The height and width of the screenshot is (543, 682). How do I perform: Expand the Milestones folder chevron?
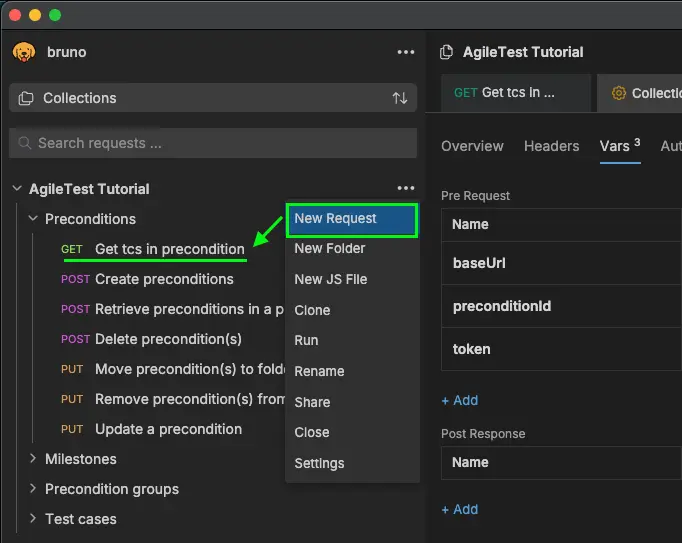(x=33, y=458)
